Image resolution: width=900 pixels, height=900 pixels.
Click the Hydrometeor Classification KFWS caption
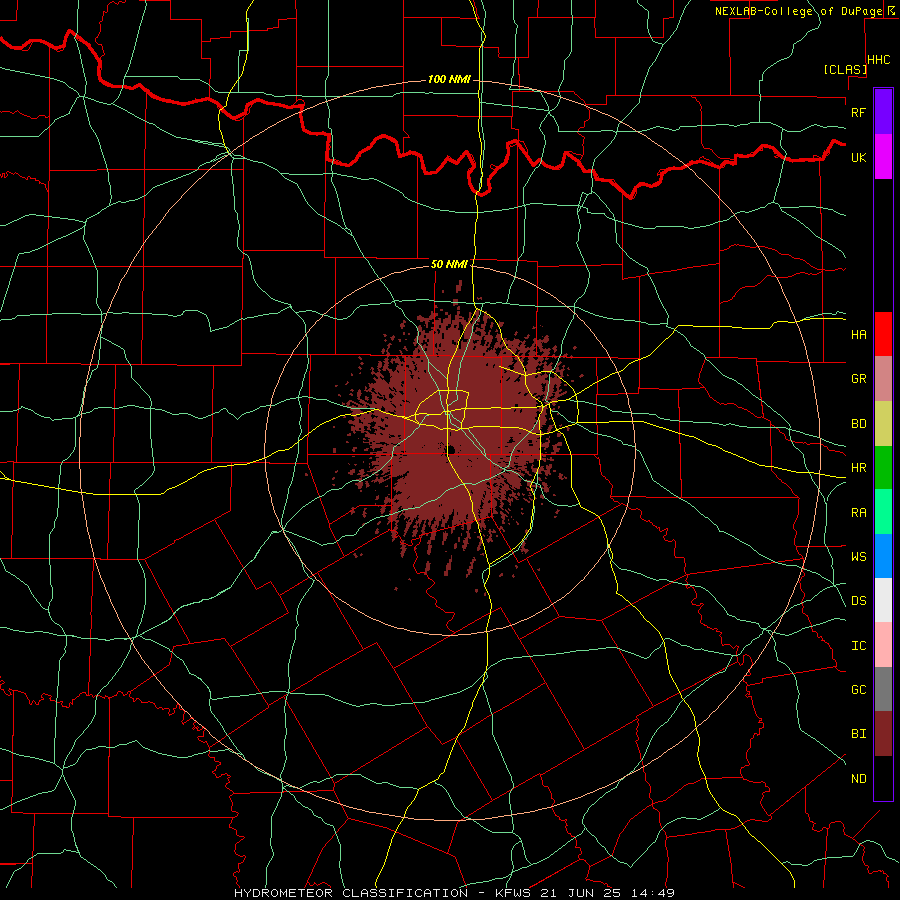(454, 893)
